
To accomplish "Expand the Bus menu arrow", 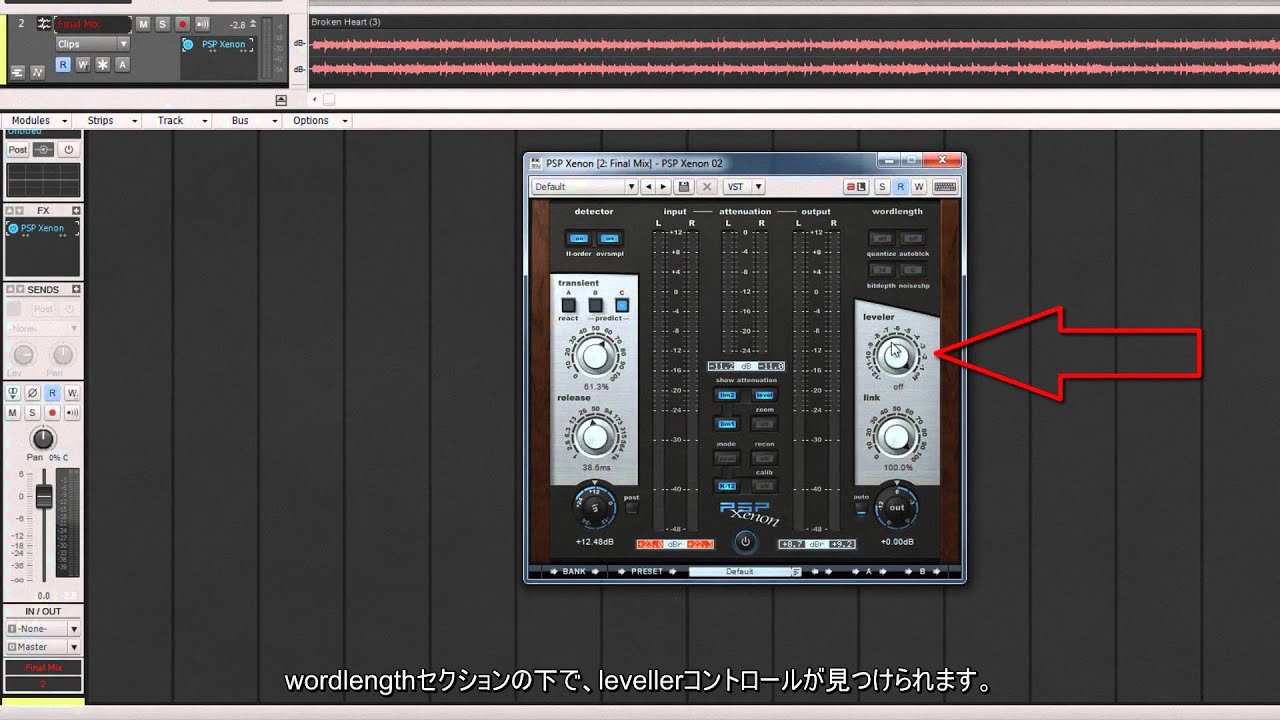I will pos(275,121).
